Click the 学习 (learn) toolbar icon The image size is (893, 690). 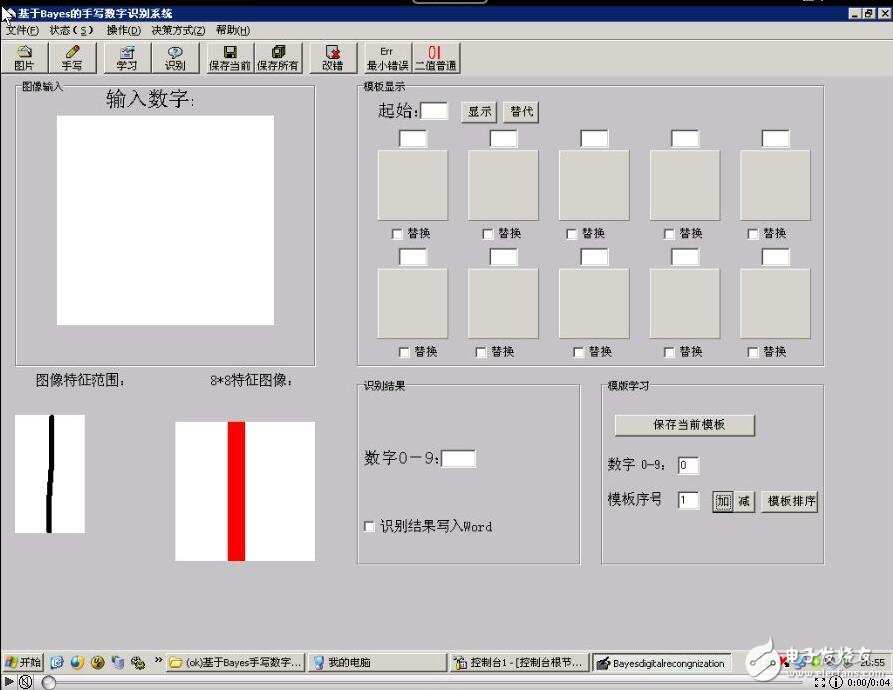pyautogui.click(x=125, y=57)
